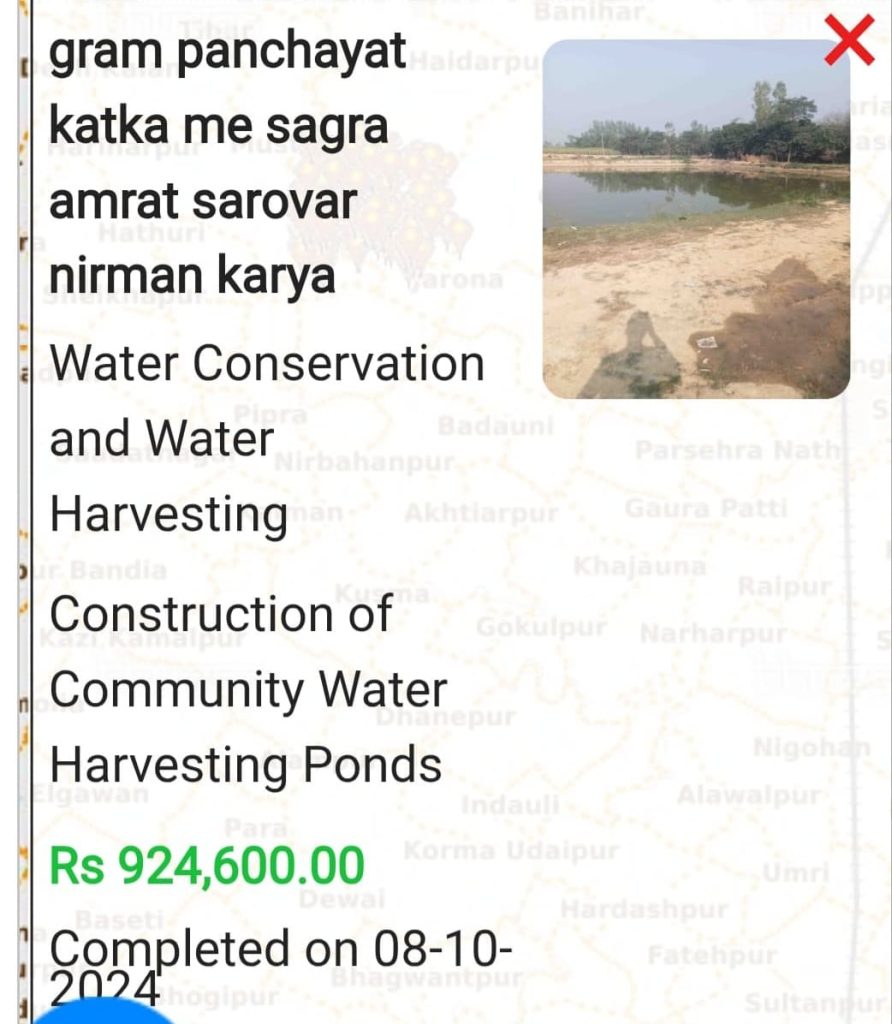Open the pond site photo thumbnail
892x1024 pixels.
696,219
